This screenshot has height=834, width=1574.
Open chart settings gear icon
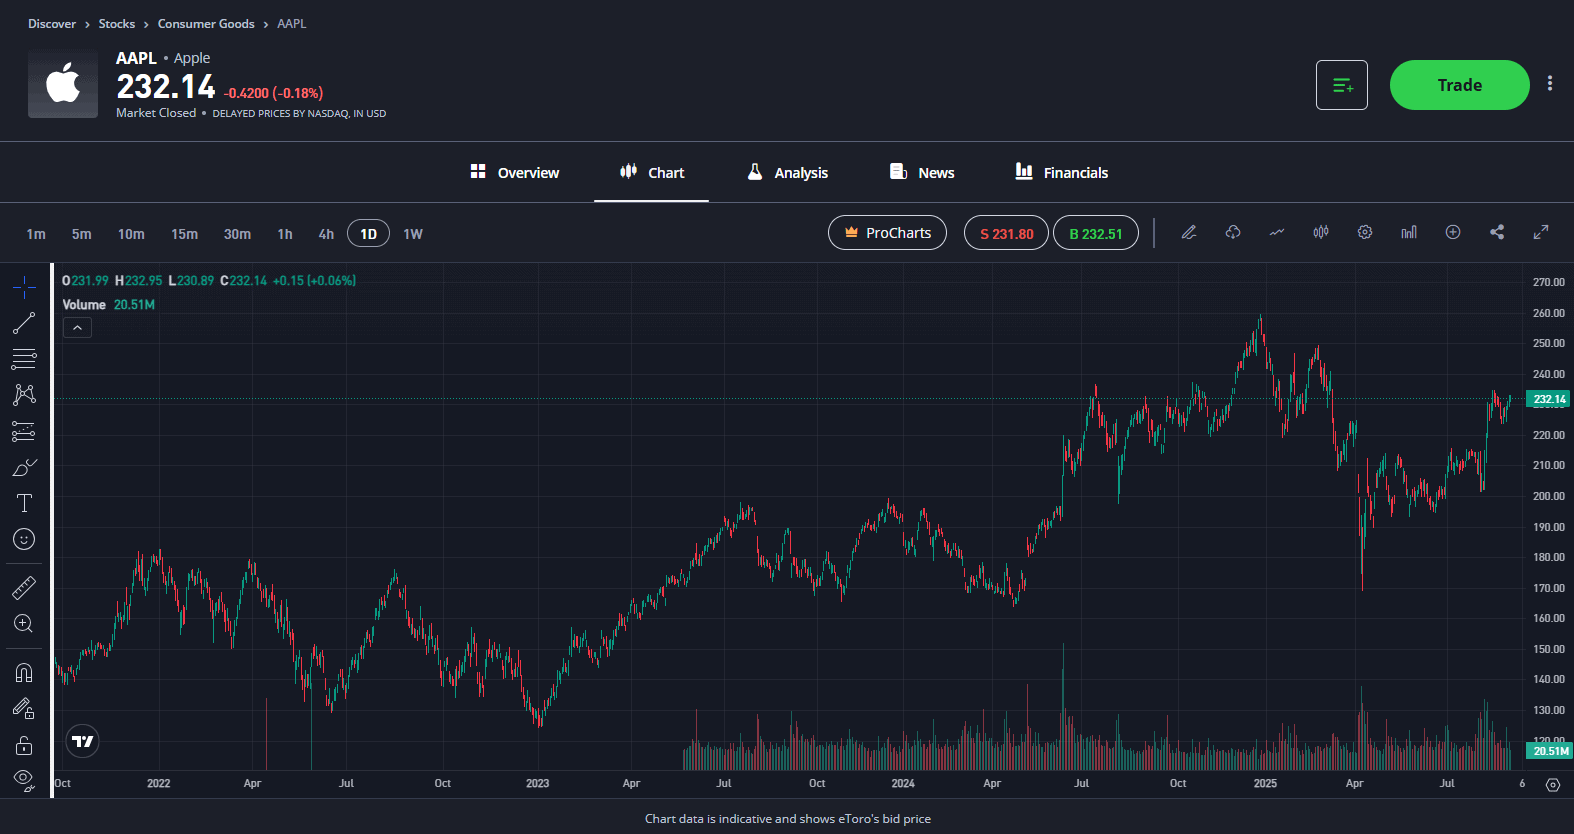tap(1365, 232)
